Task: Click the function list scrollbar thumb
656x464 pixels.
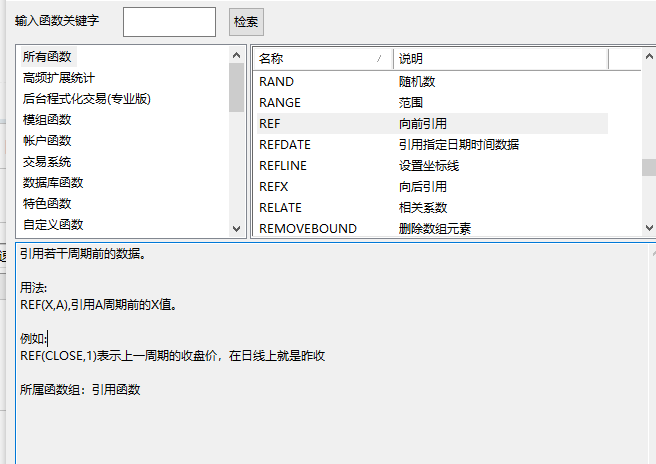Action: click(649, 167)
